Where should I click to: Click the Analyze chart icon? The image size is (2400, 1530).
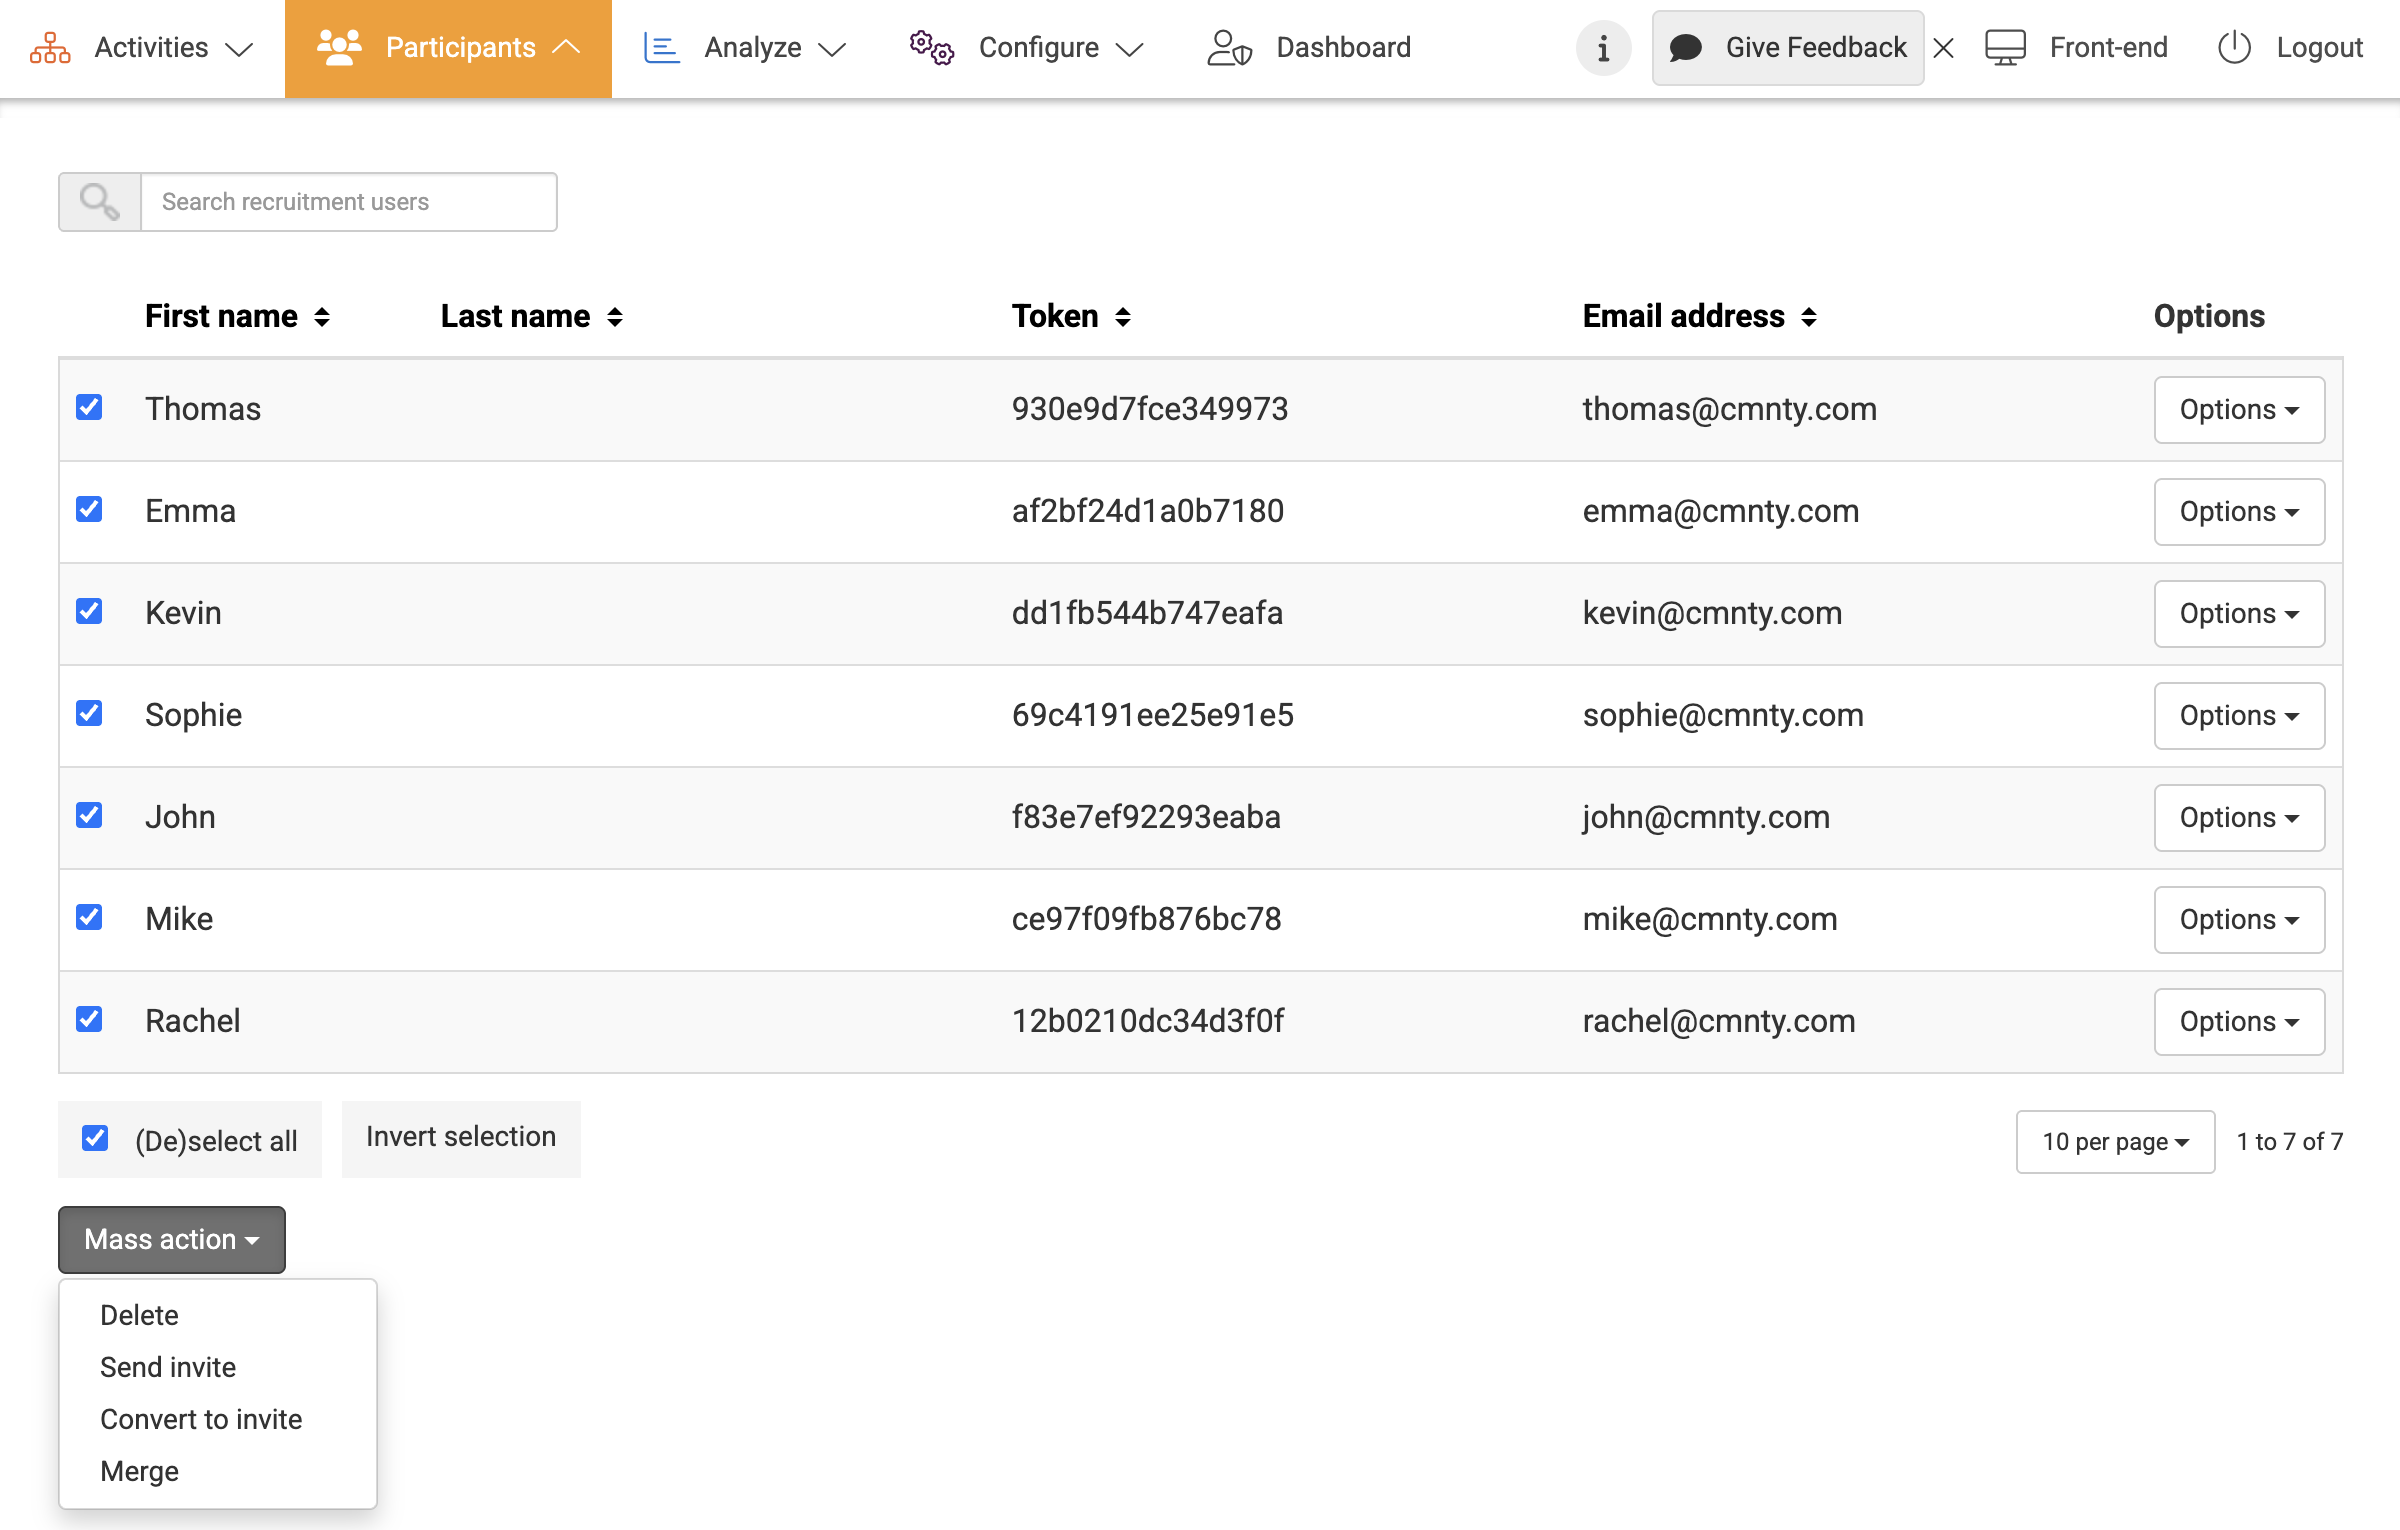pos(661,48)
